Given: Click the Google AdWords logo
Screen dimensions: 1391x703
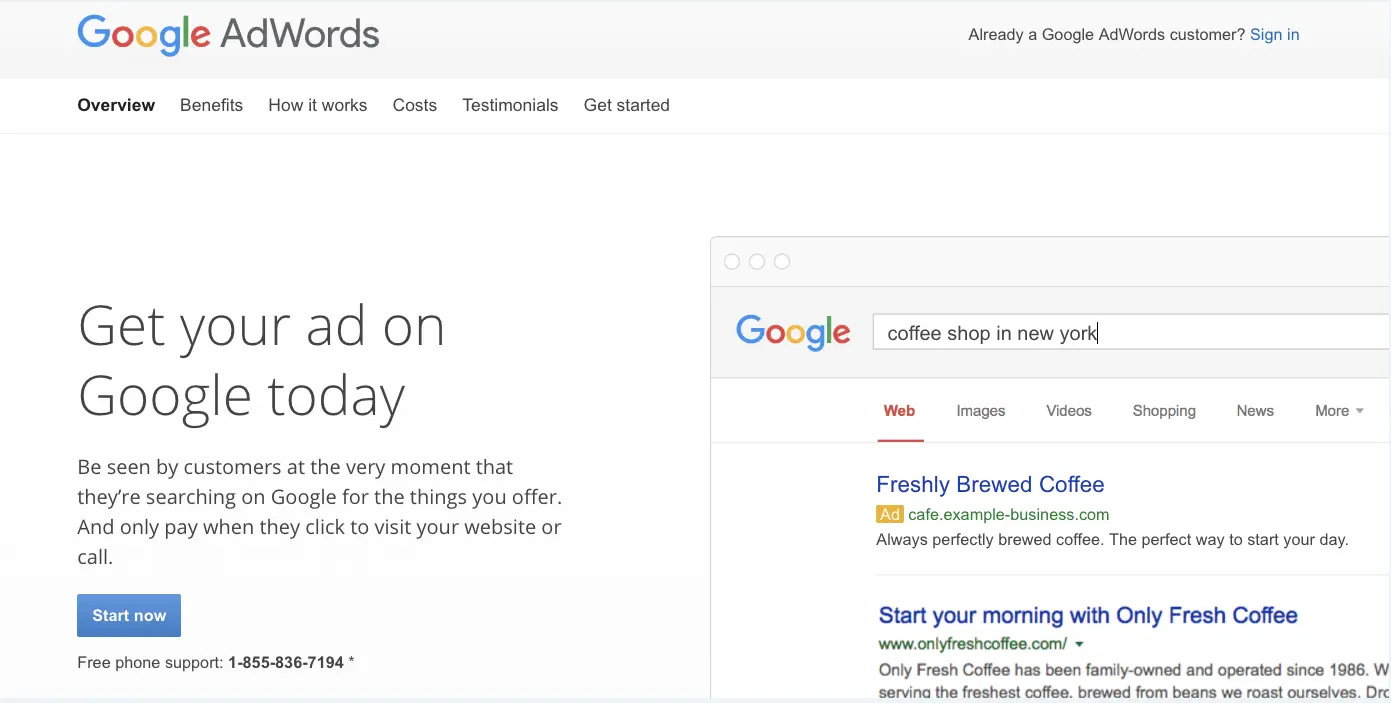Looking at the screenshot, I should tap(228, 35).
